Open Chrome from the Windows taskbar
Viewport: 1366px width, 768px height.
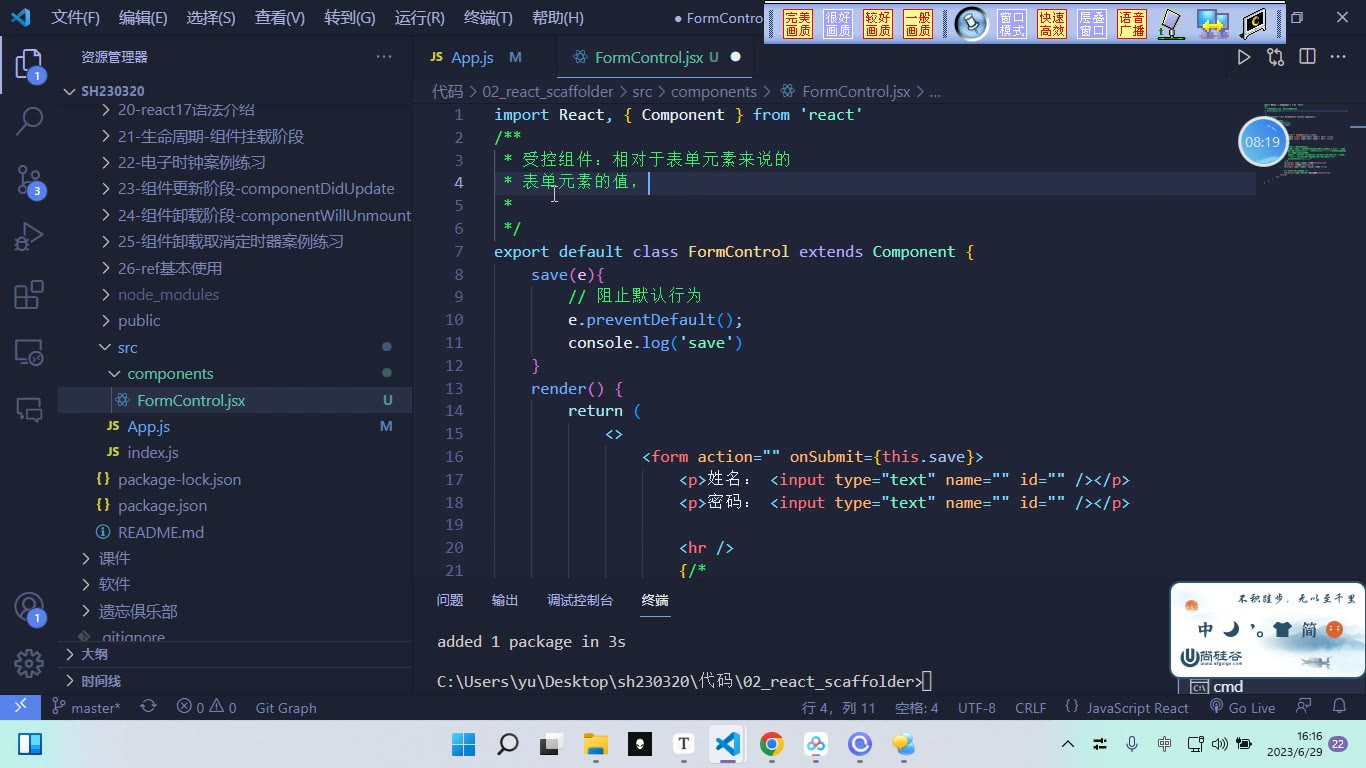[771, 744]
